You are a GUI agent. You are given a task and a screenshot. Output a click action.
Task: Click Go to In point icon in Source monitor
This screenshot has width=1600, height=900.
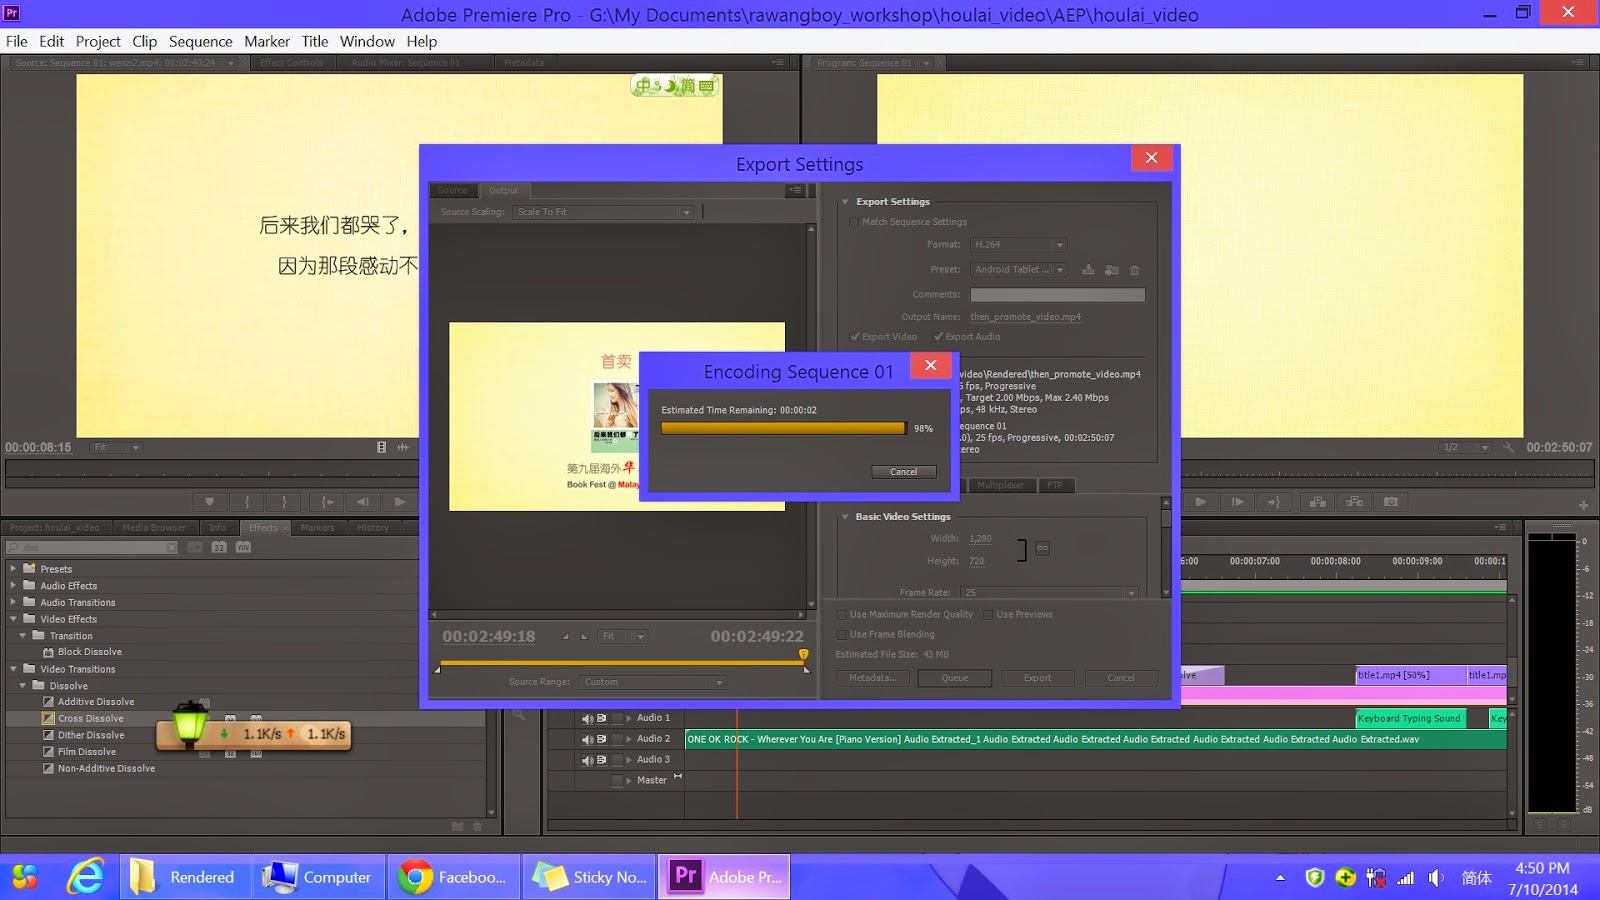click(x=326, y=502)
